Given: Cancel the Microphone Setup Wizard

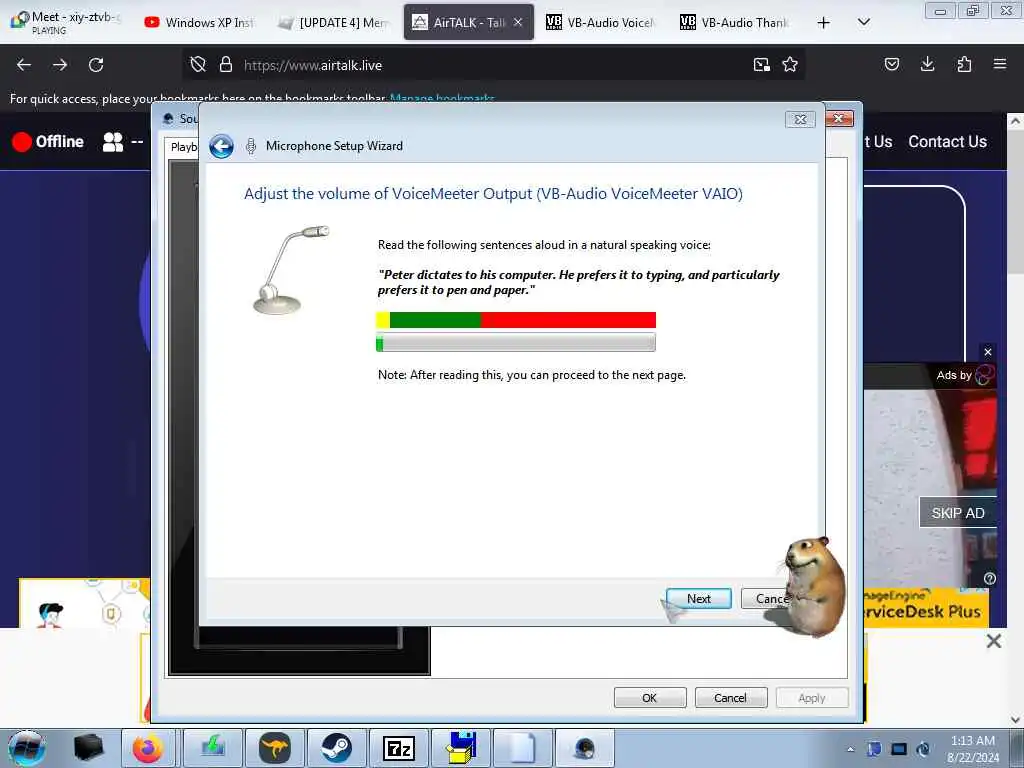Looking at the screenshot, I should [x=771, y=598].
